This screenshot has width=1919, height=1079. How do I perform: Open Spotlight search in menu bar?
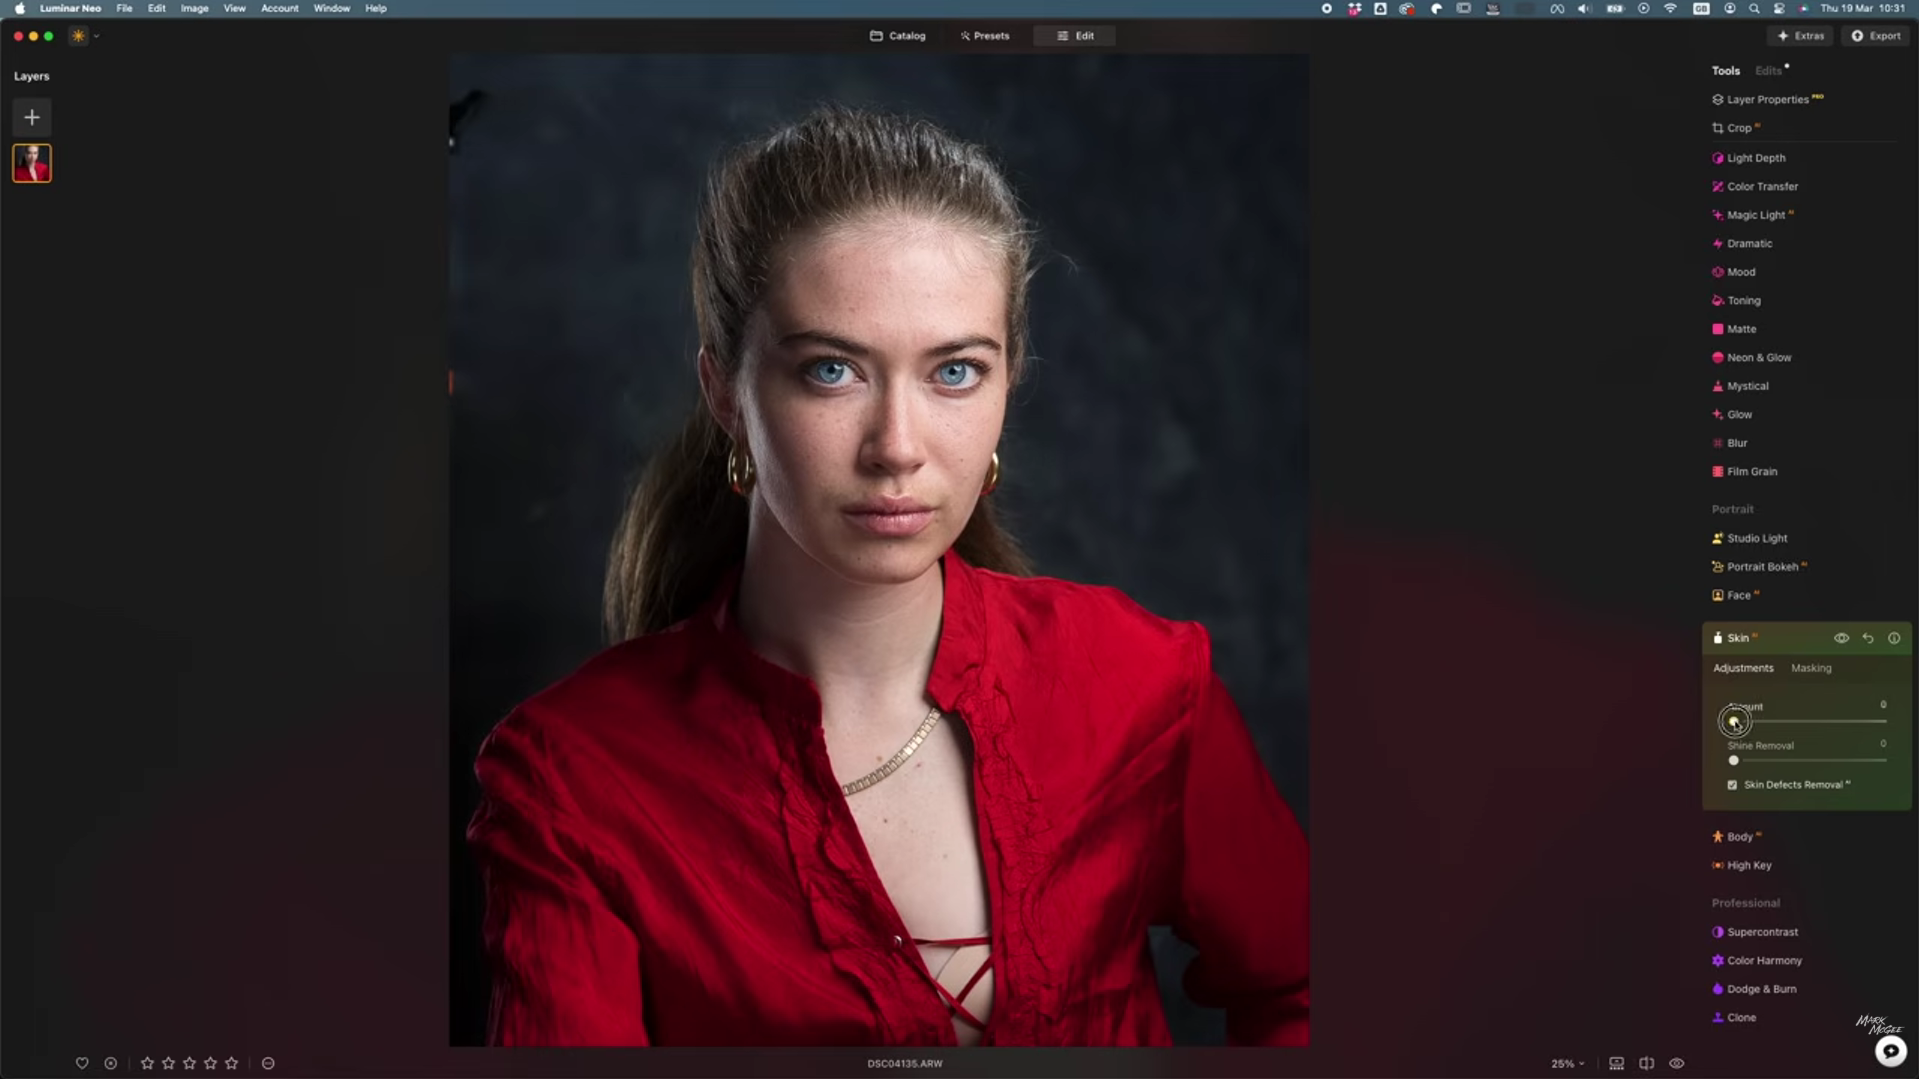click(x=1754, y=8)
